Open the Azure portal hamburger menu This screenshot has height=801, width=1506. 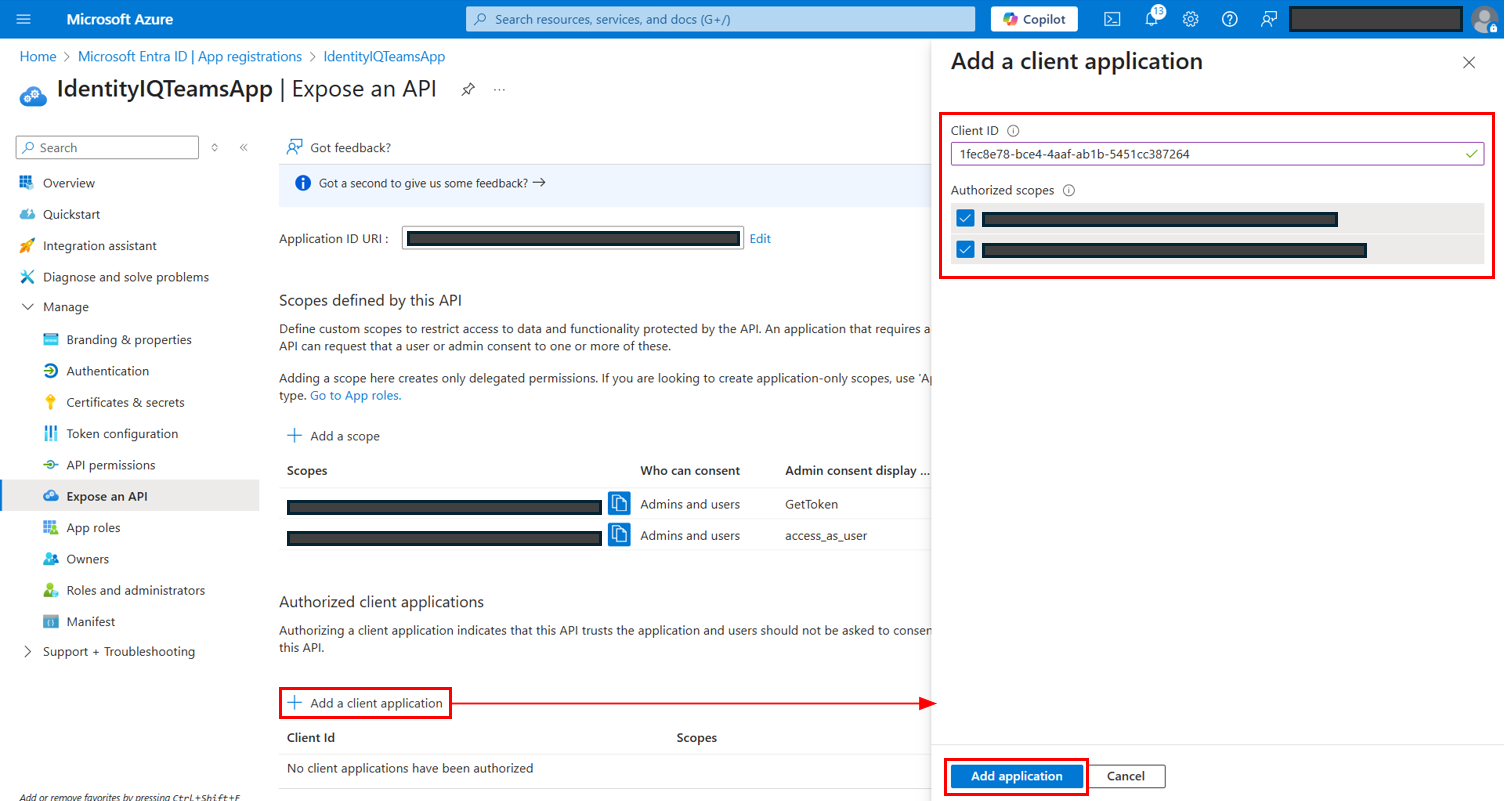[x=24, y=19]
